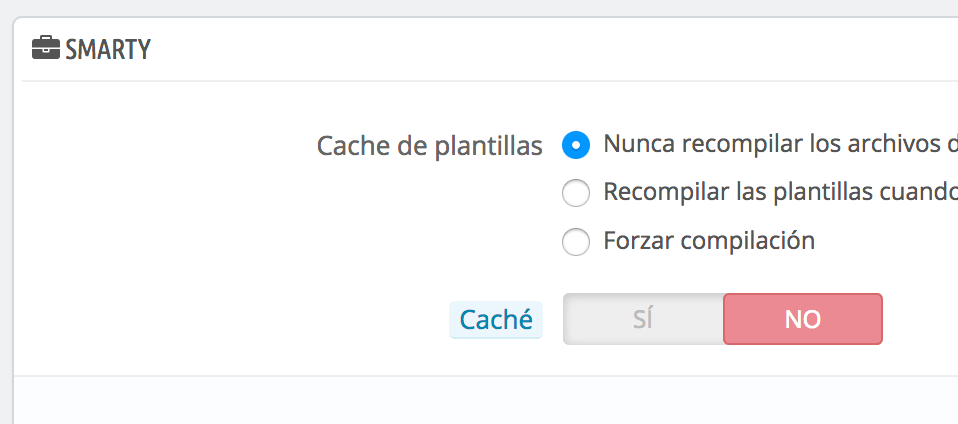Click the red NO button text
958x424 pixels.
[803, 320]
